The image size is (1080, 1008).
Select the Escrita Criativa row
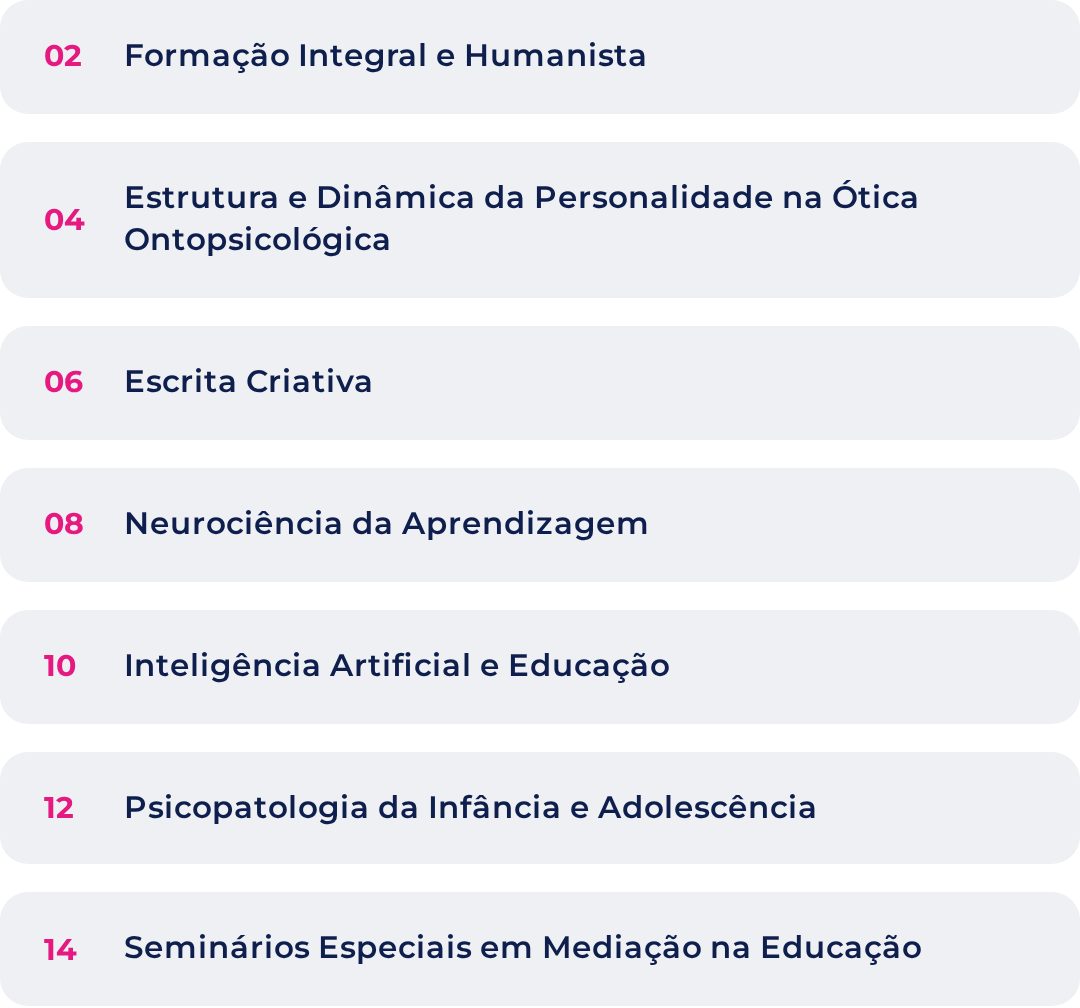coord(540,383)
